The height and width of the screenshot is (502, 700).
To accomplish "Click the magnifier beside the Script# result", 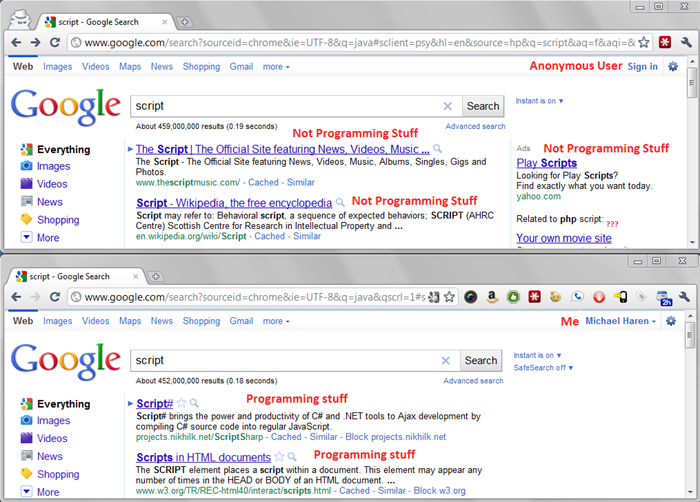I will pyautogui.click(x=194, y=403).
